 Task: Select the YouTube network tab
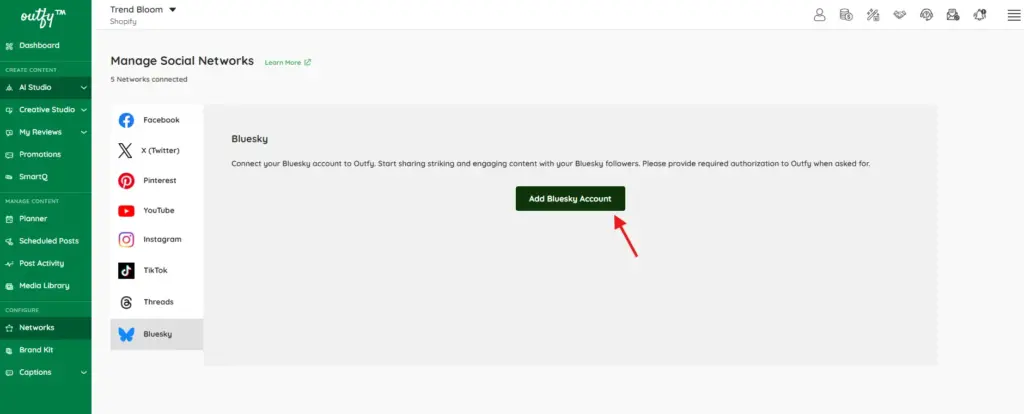(x=157, y=211)
